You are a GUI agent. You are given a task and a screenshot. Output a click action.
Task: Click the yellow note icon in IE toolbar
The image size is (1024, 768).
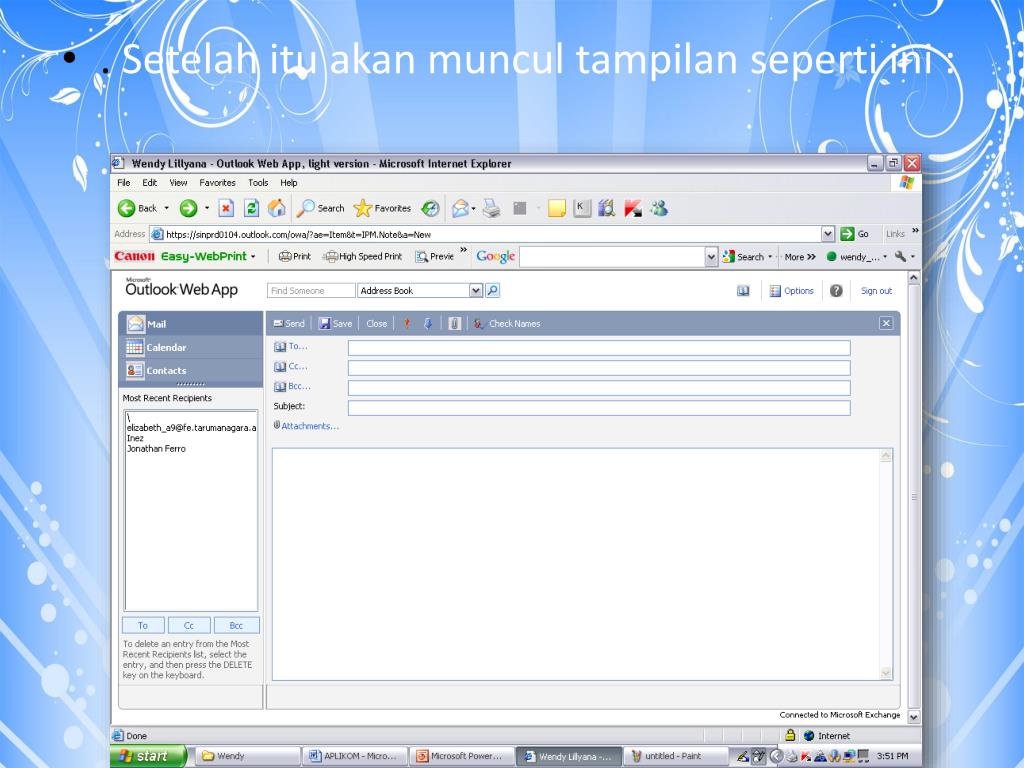pyautogui.click(x=556, y=208)
